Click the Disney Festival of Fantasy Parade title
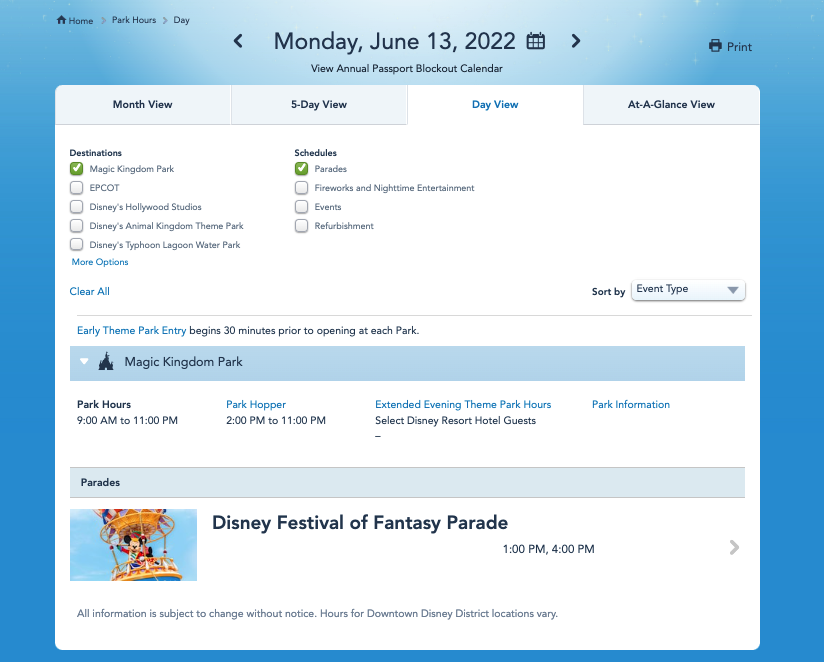This screenshot has width=824, height=662. [x=360, y=523]
